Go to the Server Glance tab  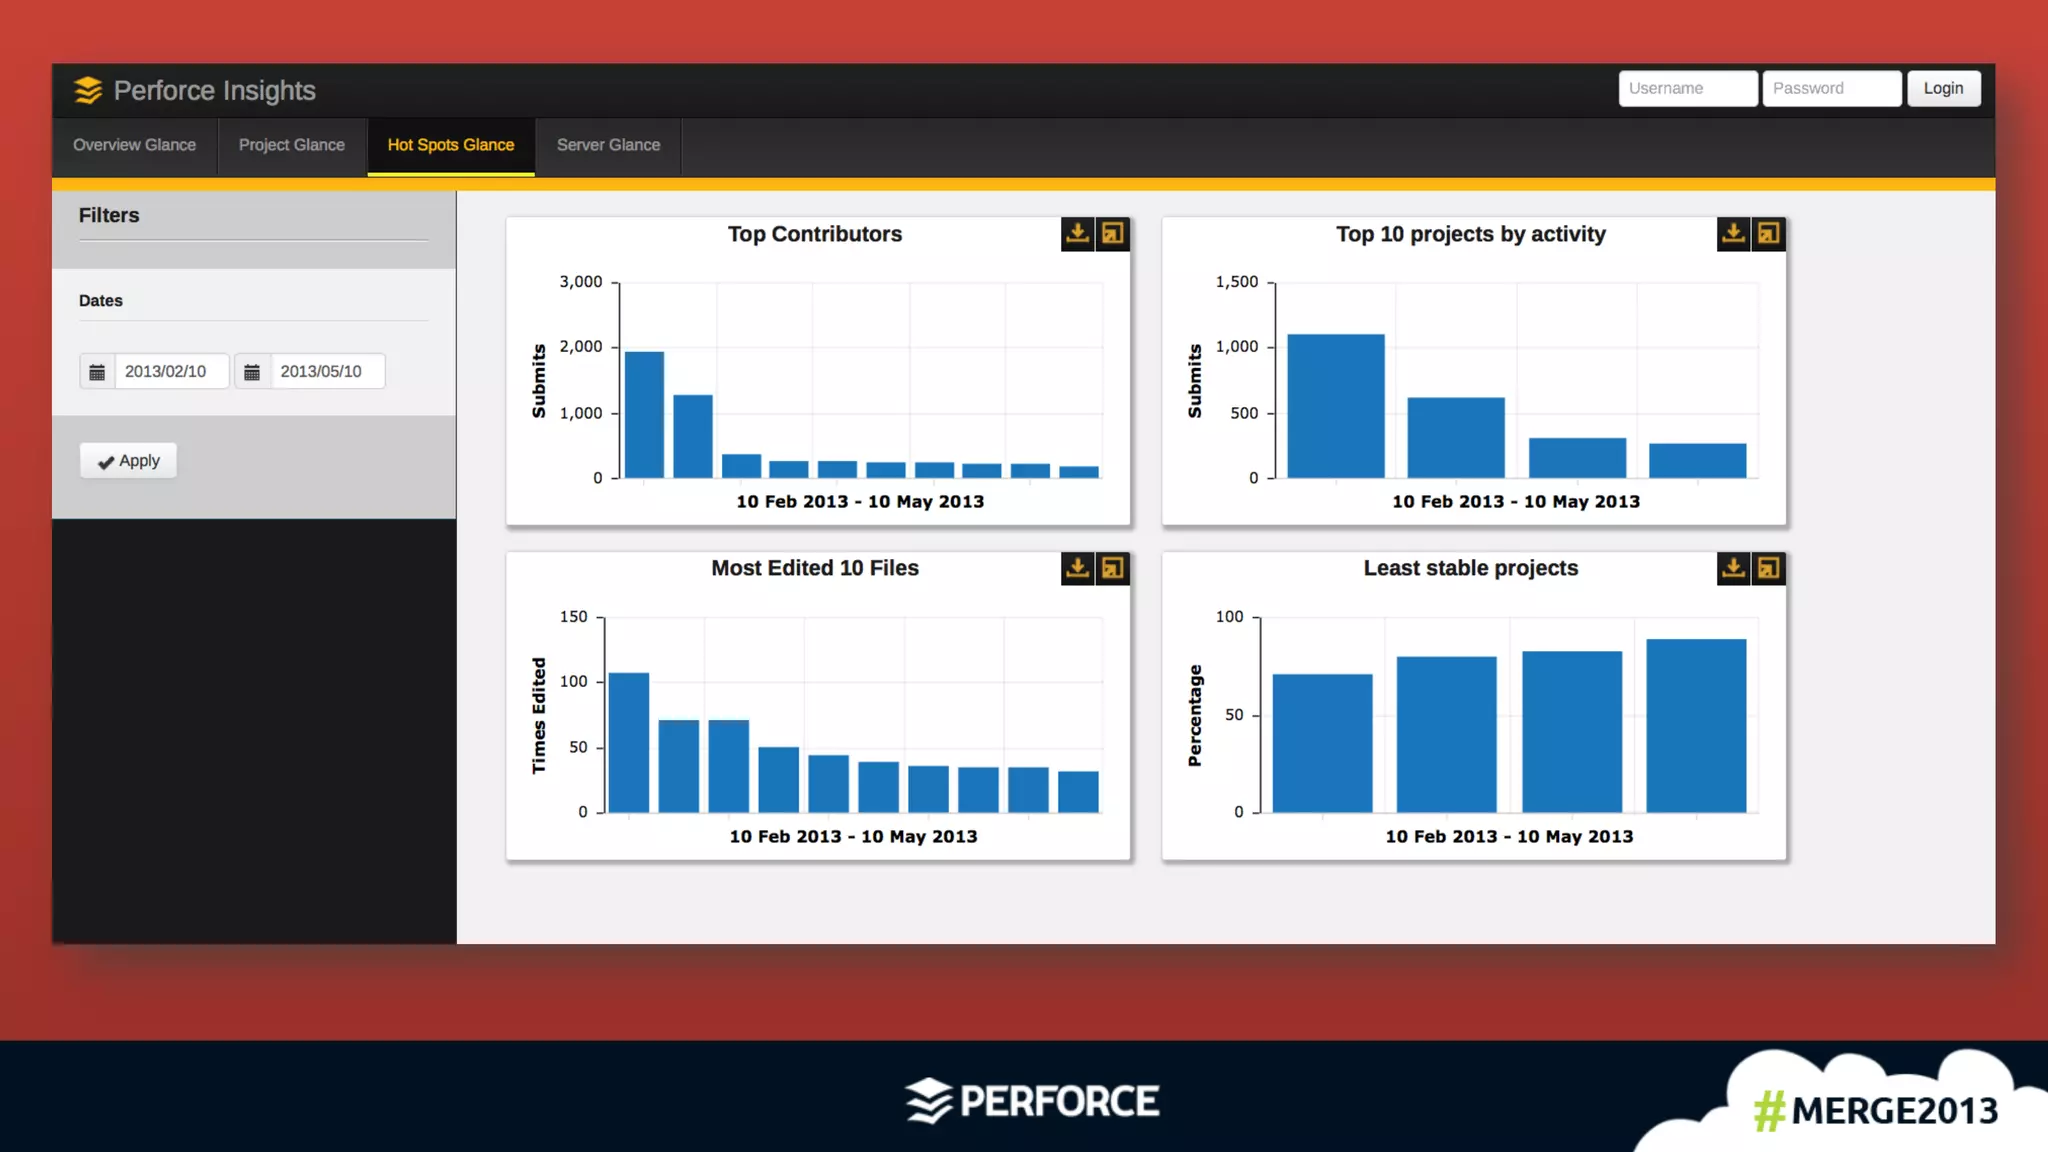pos(608,145)
